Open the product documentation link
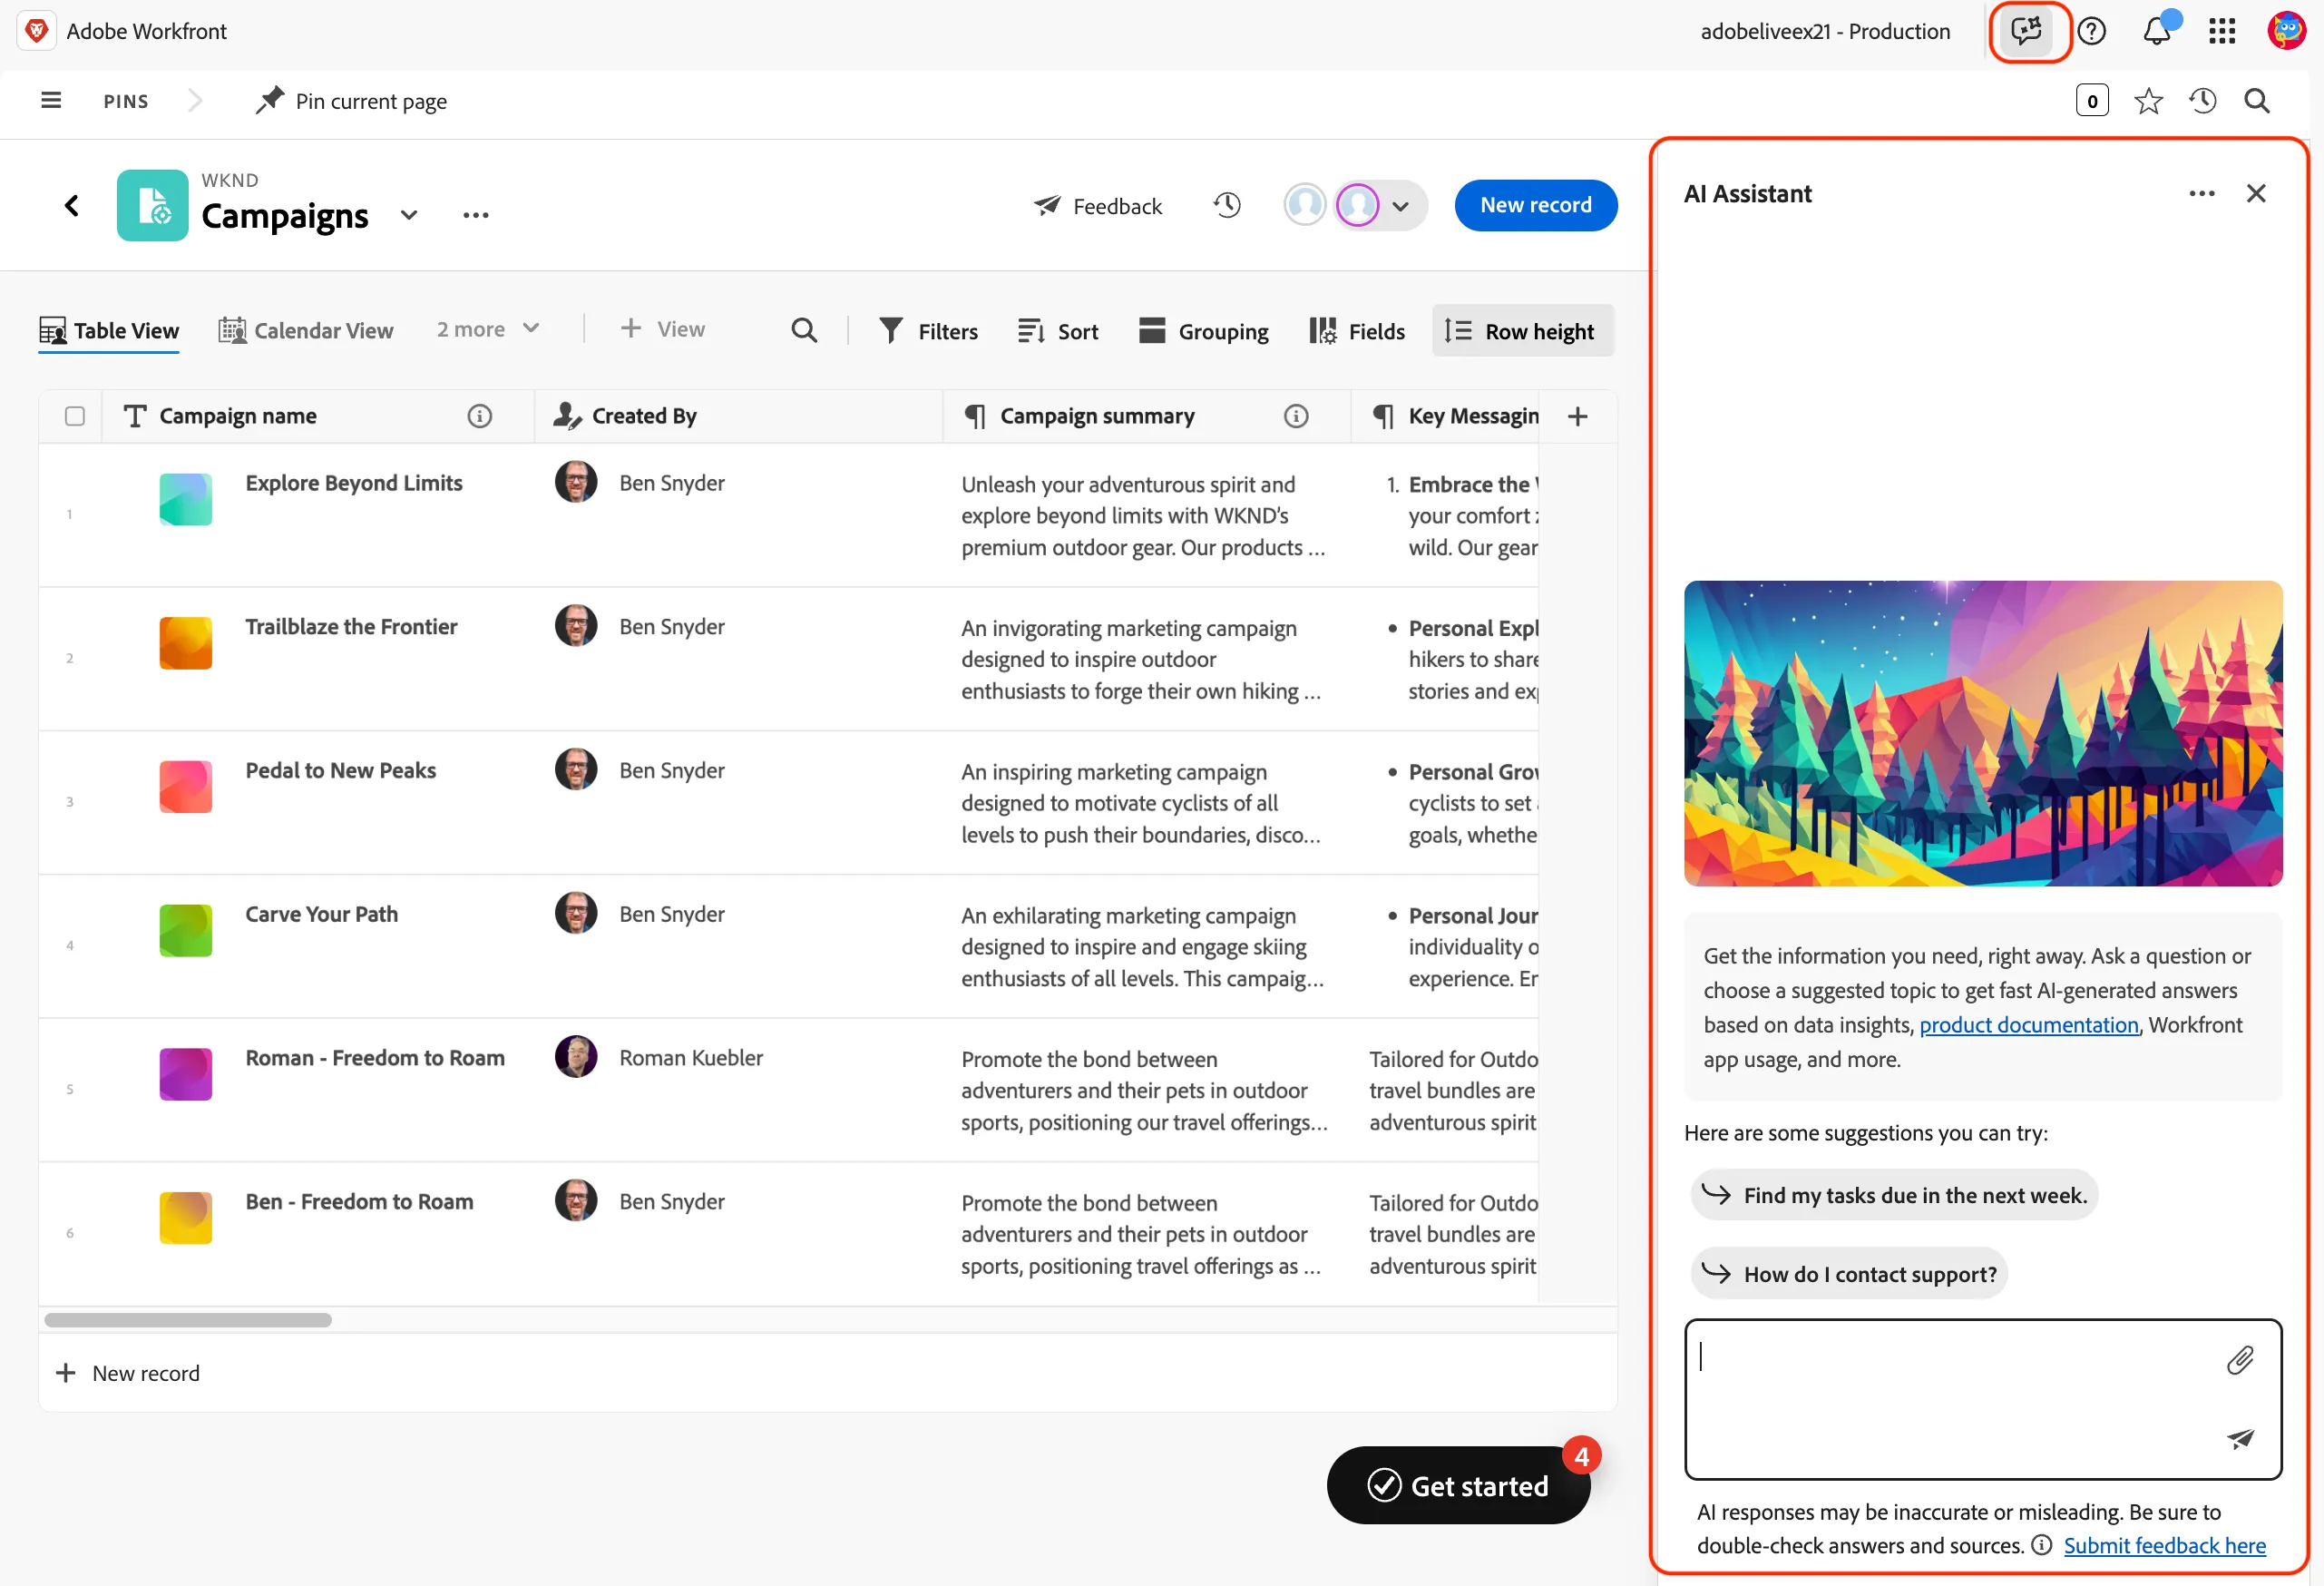Viewport: 2324px width, 1586px height. click(2029, 1025)
